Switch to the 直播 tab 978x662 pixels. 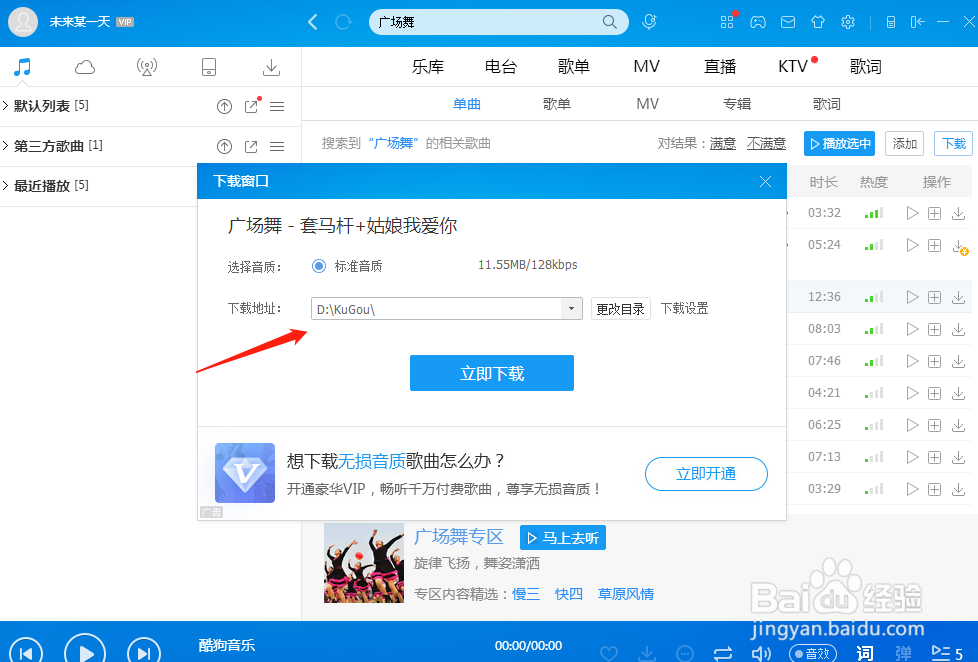pyautogui.click(x=720, y=67)
